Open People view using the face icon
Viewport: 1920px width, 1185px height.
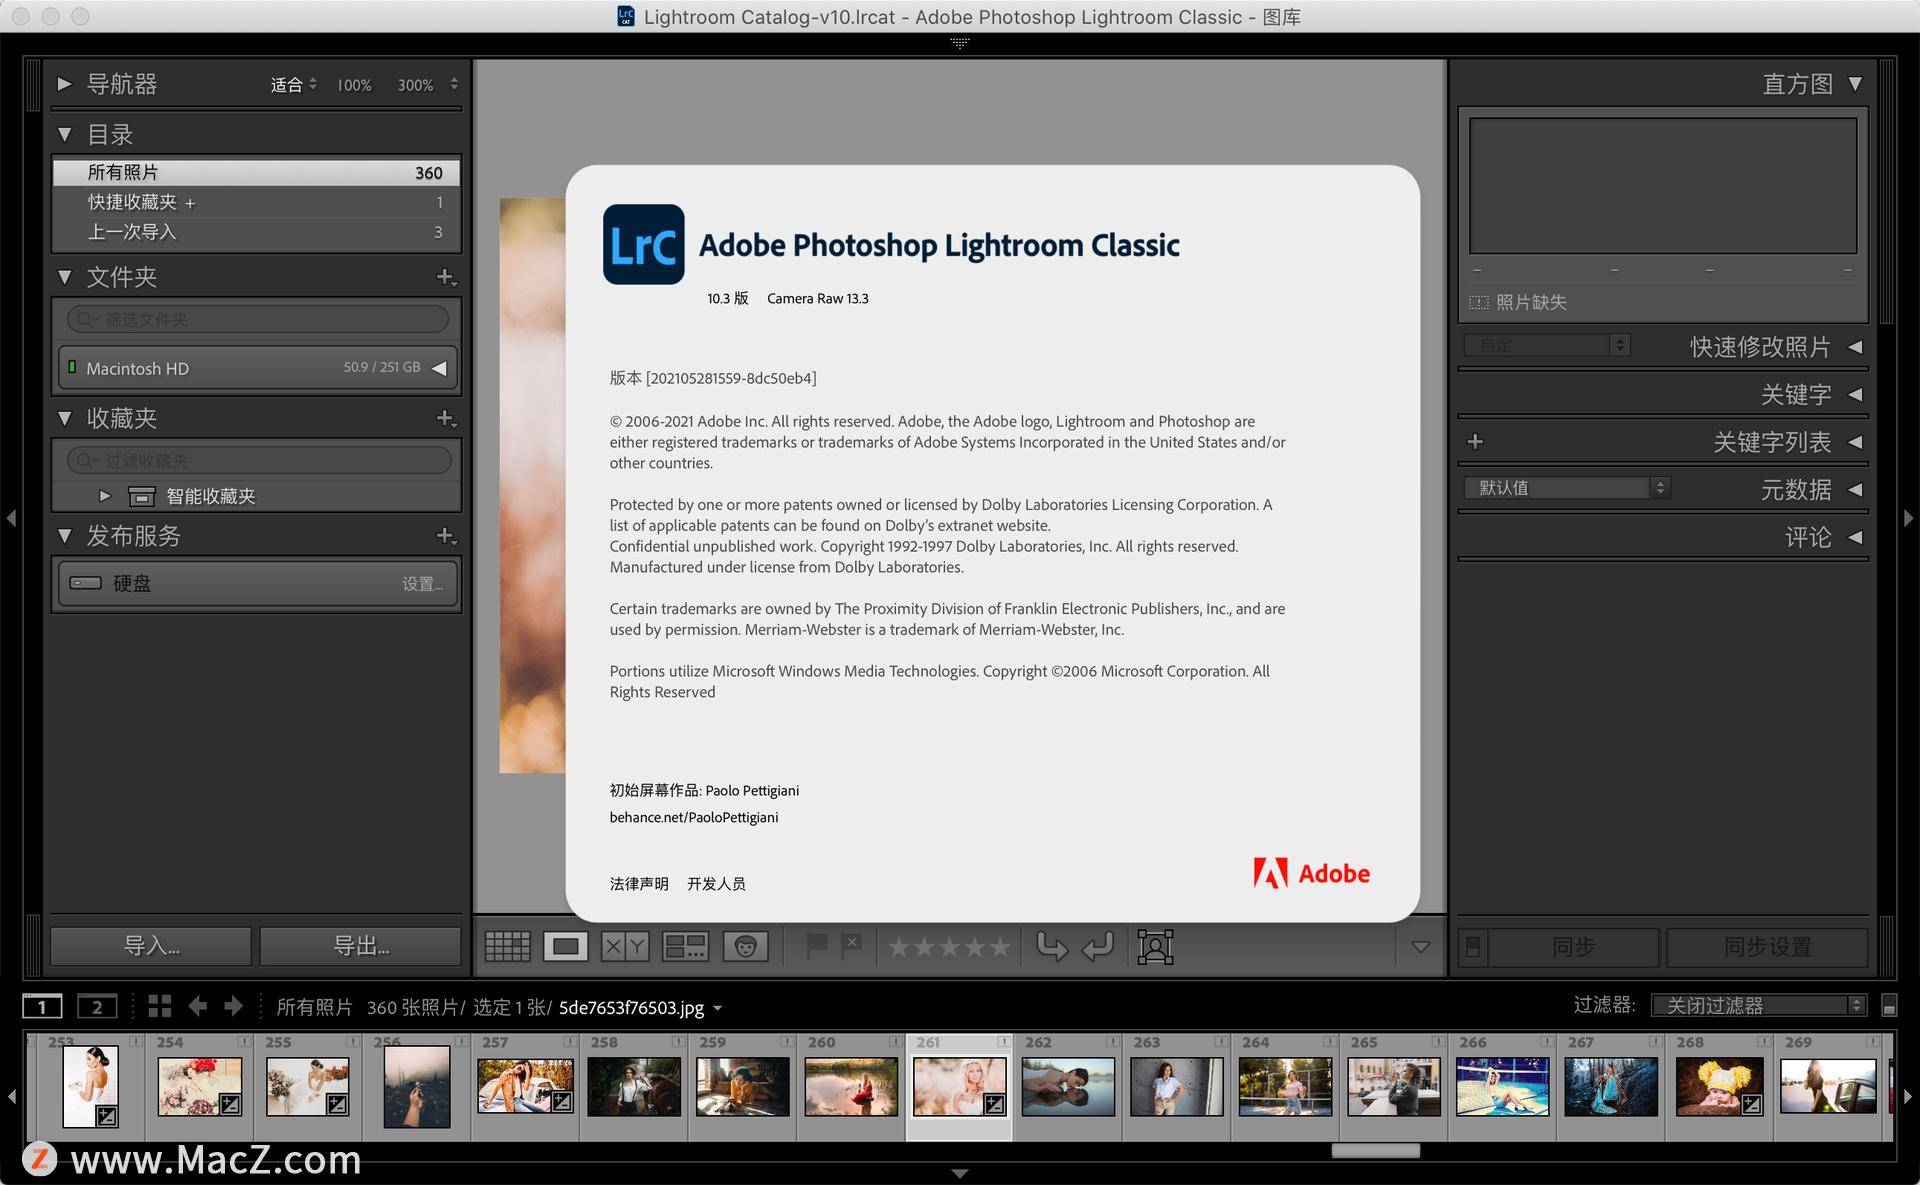point(744,946)
